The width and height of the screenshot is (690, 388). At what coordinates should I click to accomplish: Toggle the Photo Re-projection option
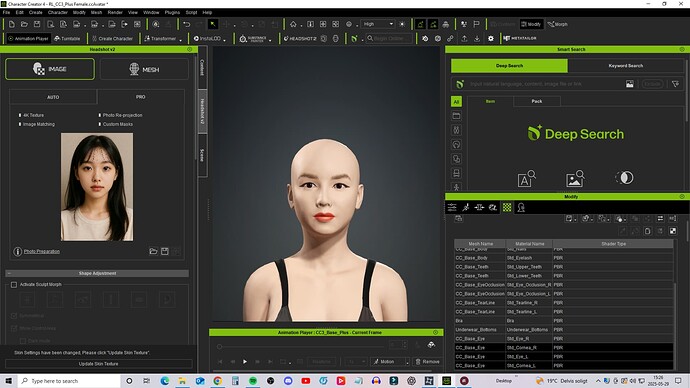(x=121, y=115)
